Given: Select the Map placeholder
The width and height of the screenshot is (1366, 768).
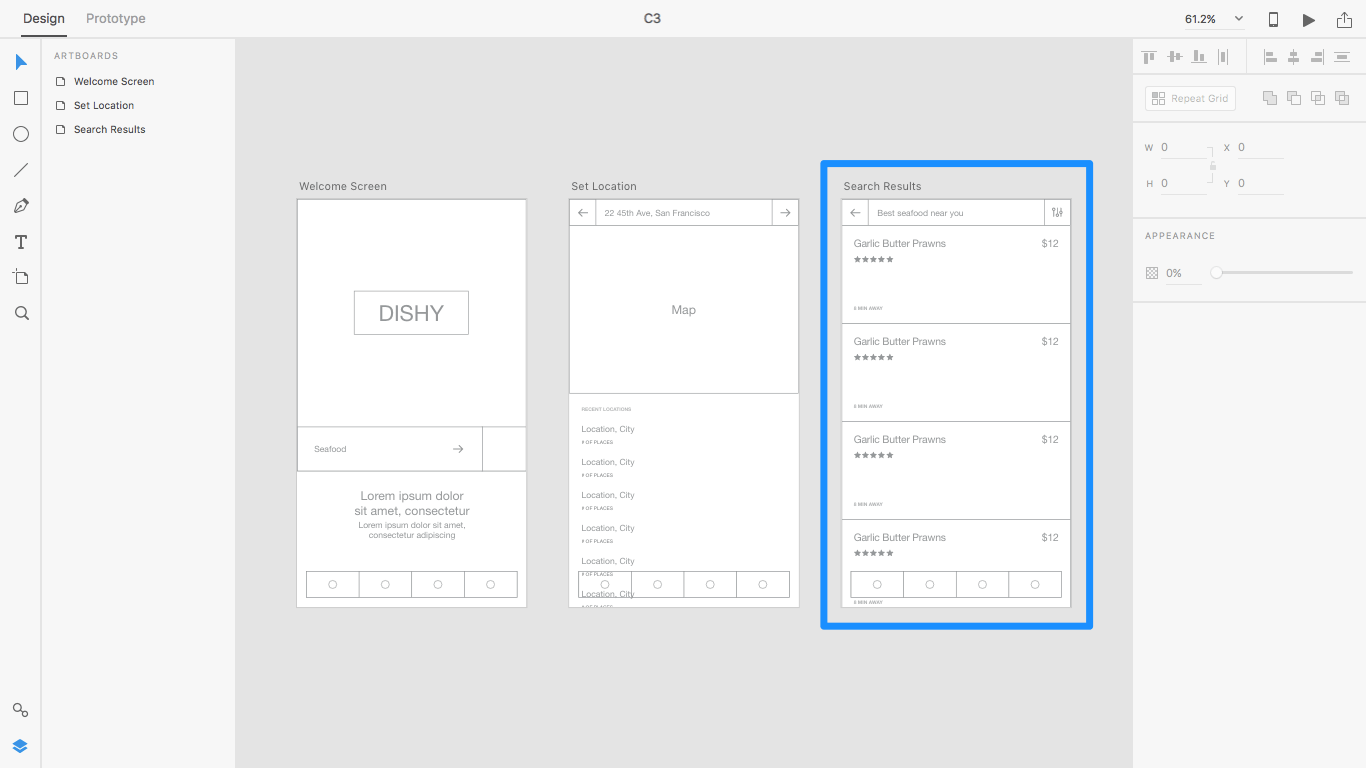Looking at the screenshot, I should [x=684, y=310].
